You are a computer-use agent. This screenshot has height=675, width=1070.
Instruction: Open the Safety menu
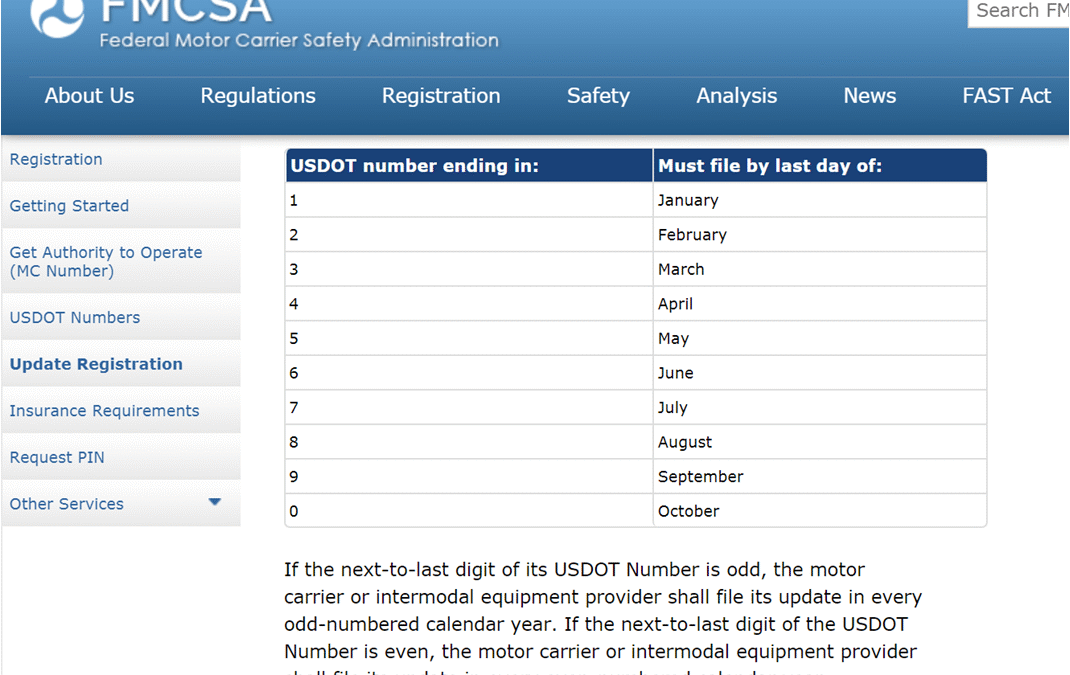598,95
